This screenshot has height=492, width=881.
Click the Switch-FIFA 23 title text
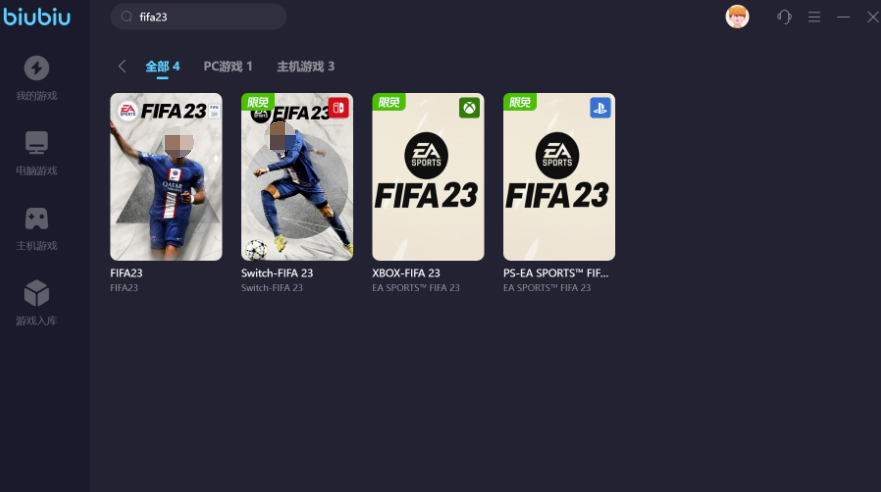277,273
